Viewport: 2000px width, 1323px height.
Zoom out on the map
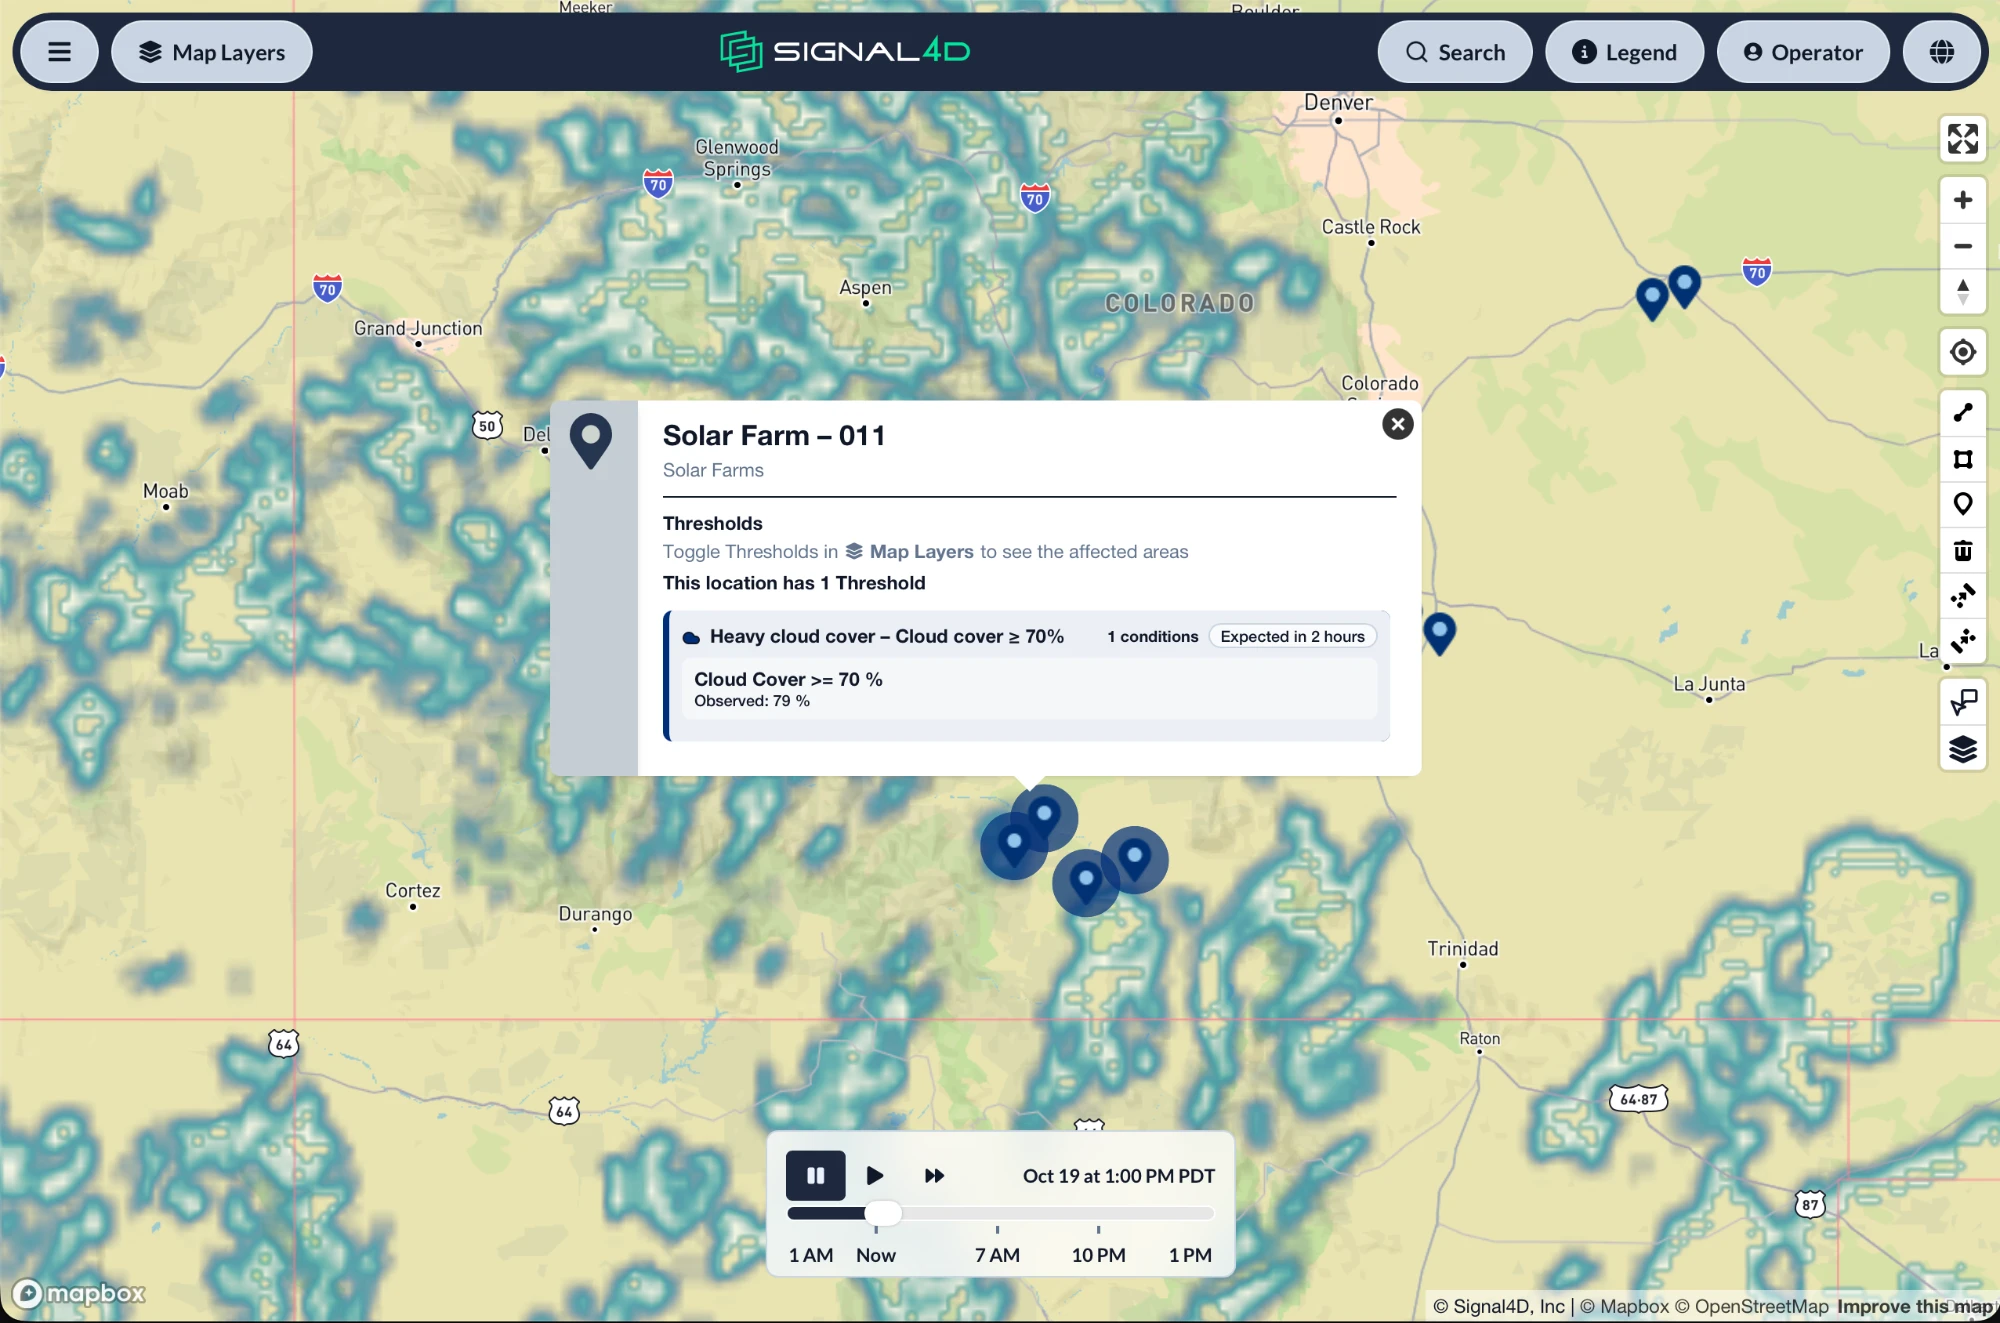[1963, 246]
